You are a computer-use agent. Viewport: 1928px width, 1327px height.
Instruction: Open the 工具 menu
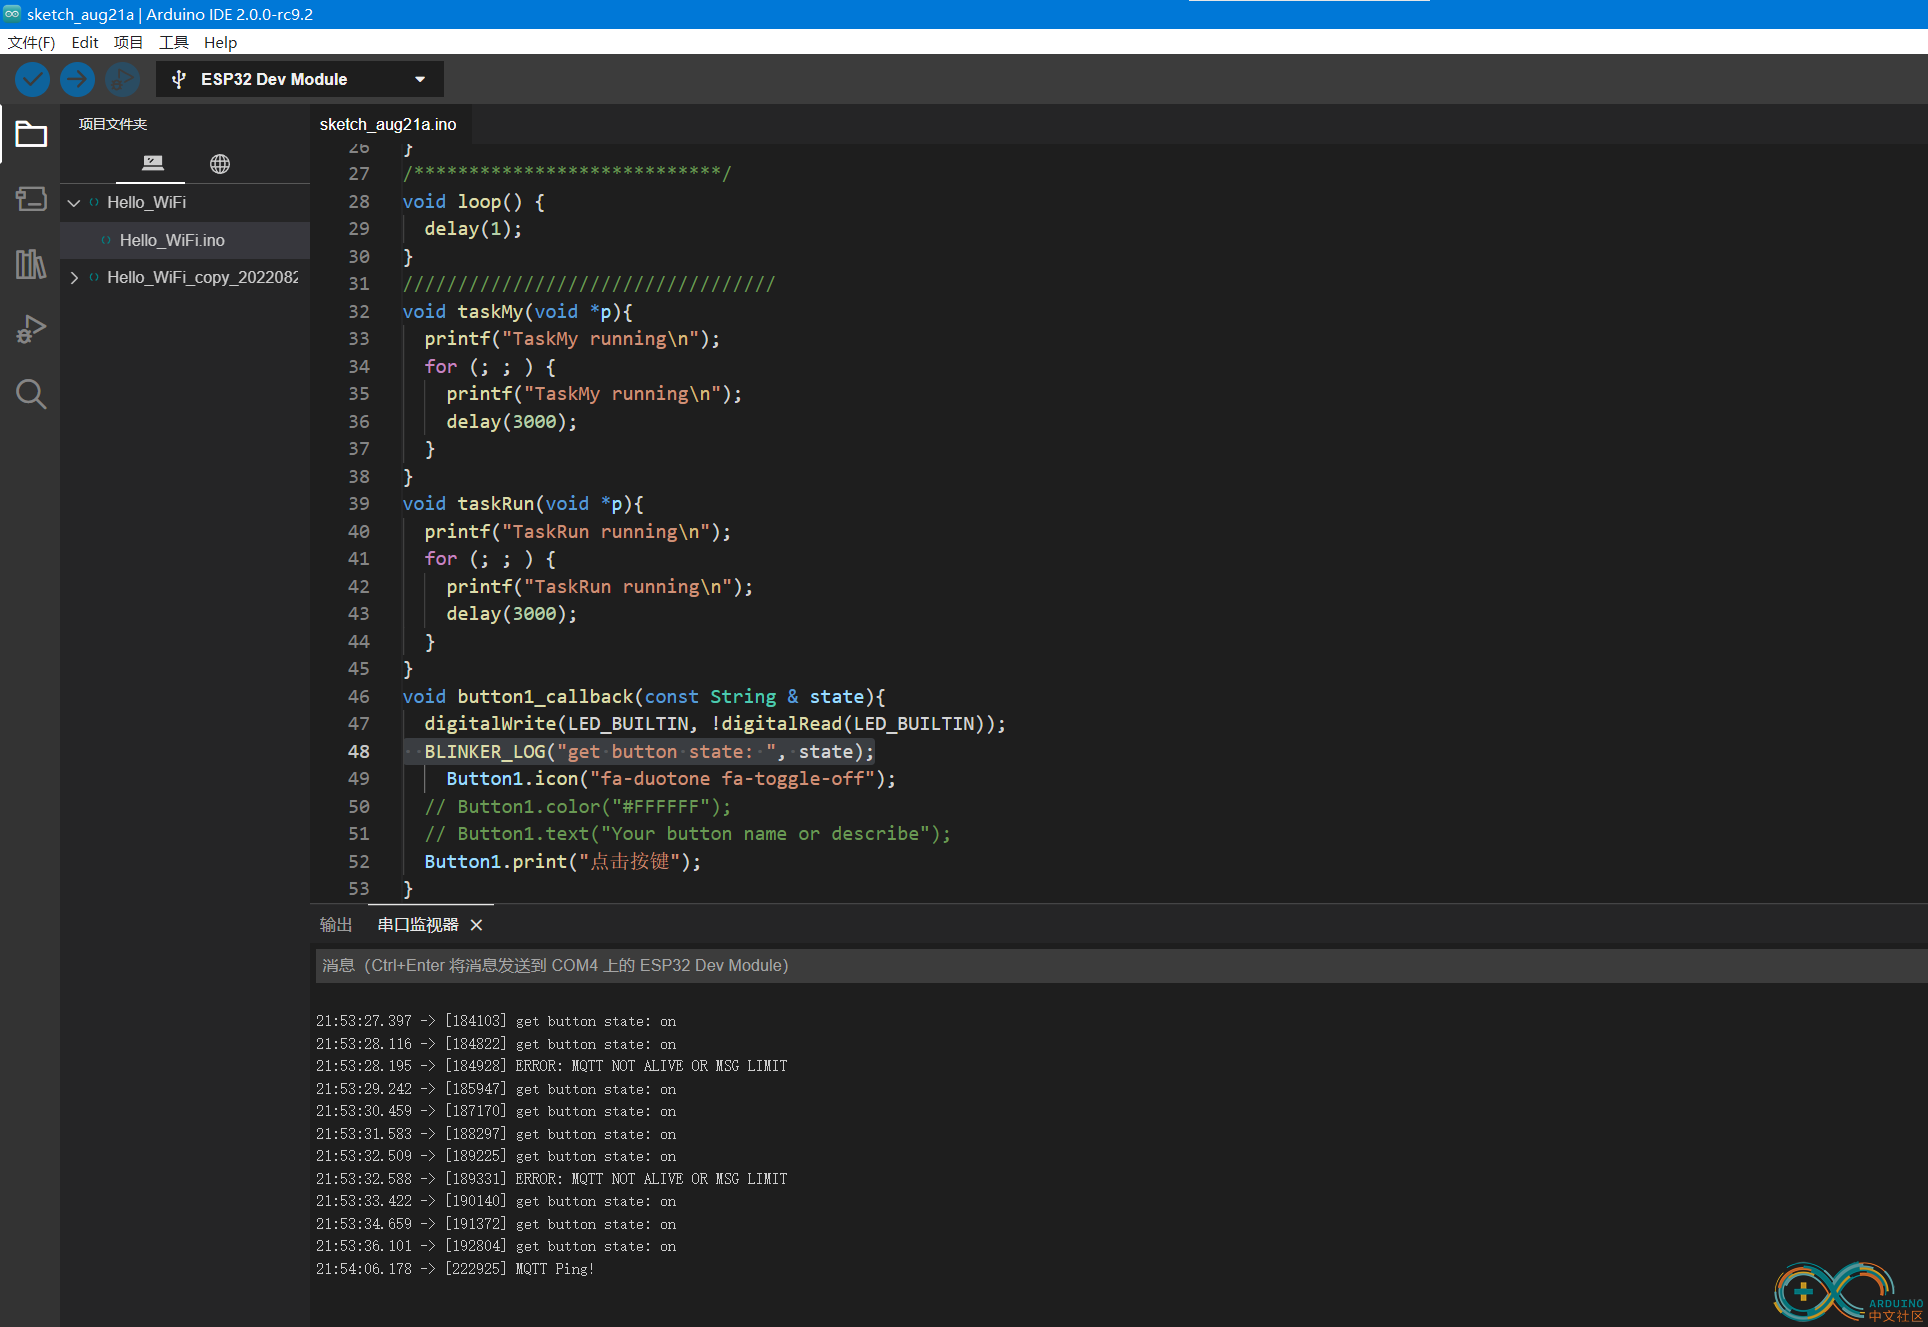(174, 42)
